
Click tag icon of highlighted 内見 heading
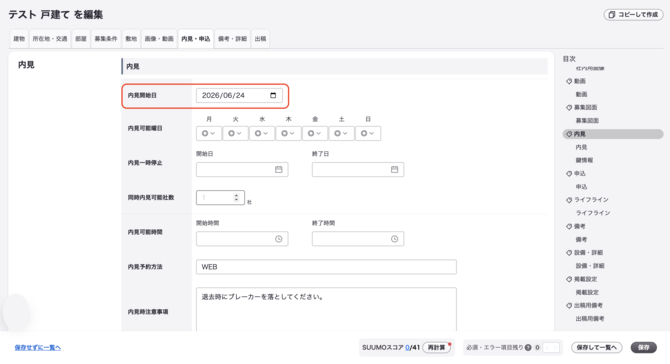click(569, 134)
